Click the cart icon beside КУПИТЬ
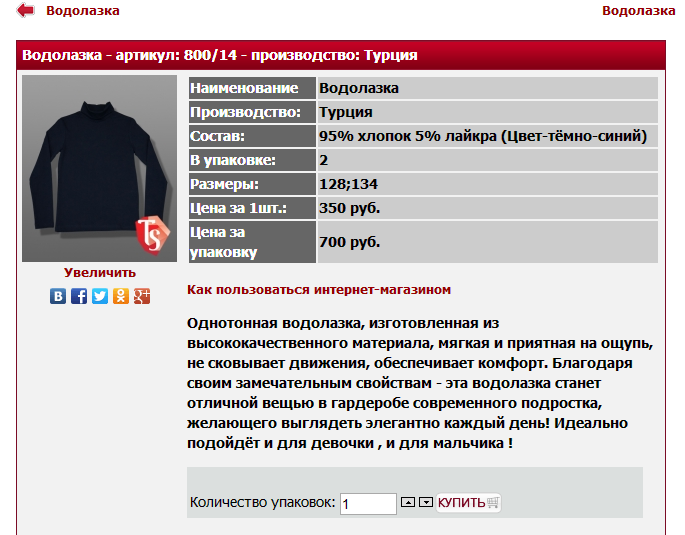Image resolution: width=685 pixels, height=535 pixels. (492, 502)
